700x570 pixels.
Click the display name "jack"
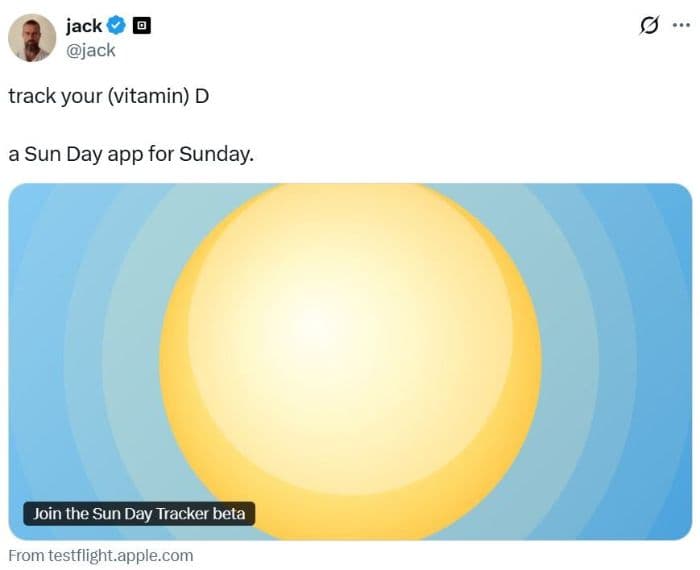(84, 27)
